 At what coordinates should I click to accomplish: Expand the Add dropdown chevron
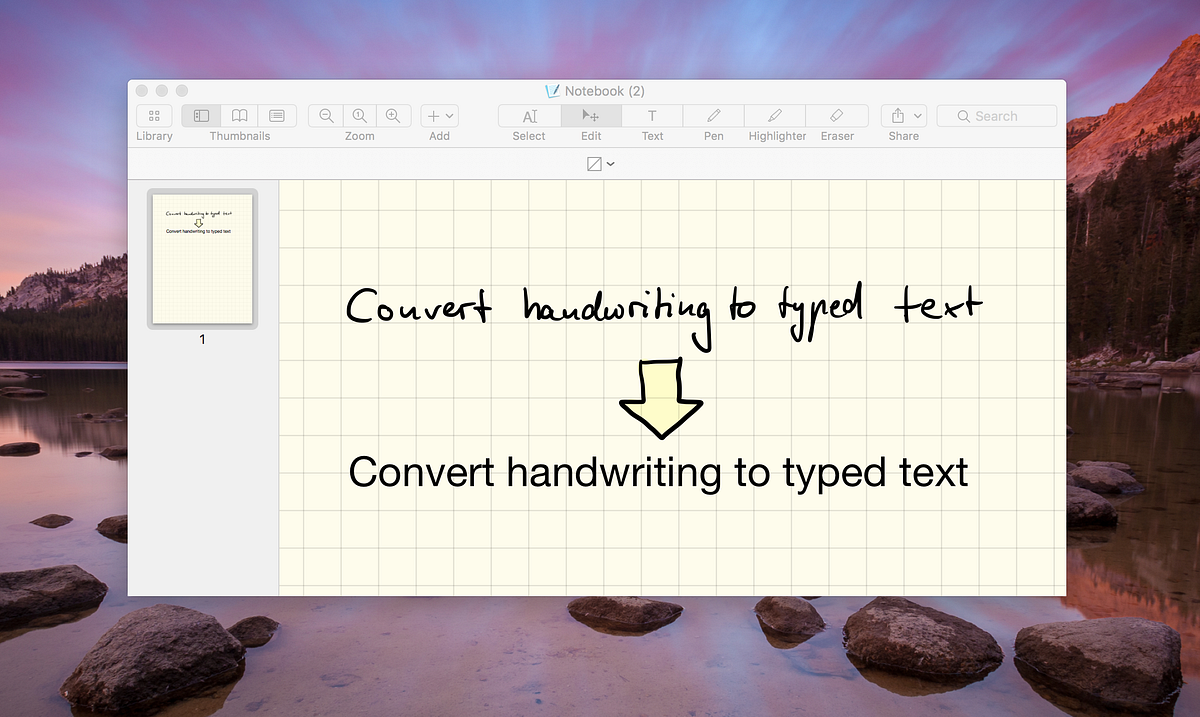click(x=449, y=115)
